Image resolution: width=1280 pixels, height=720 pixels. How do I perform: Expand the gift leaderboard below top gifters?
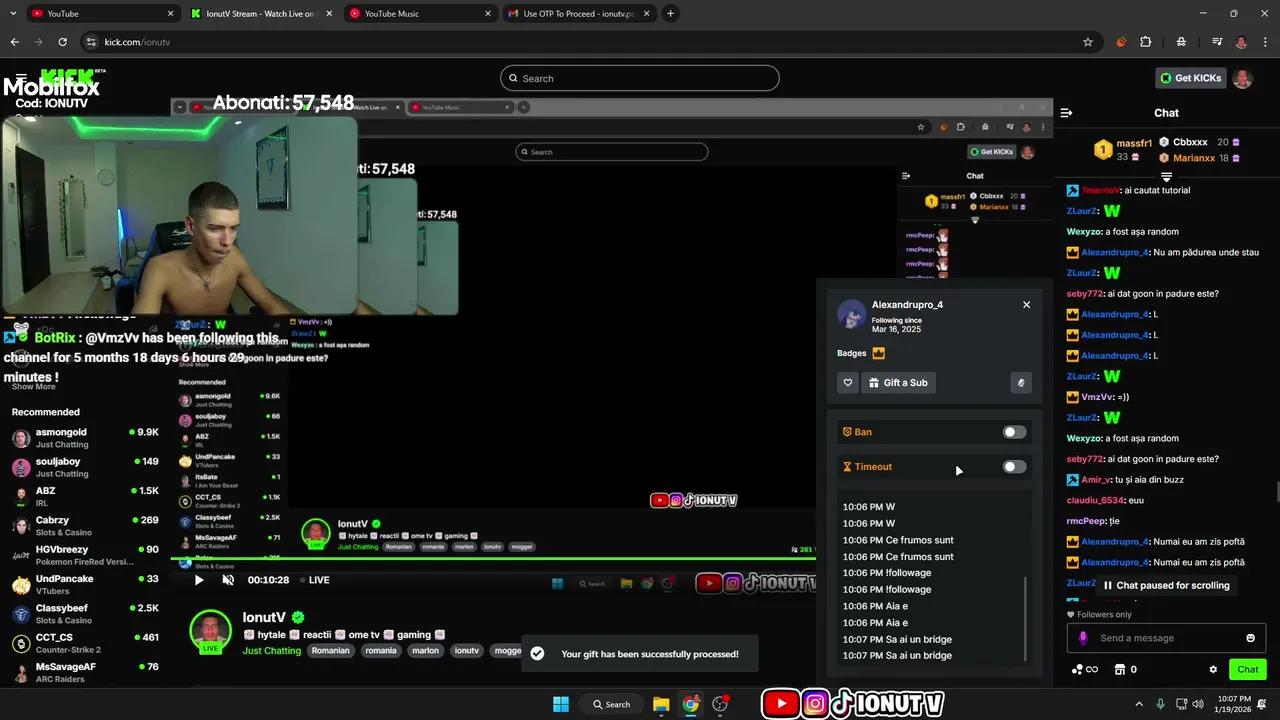click(x=1166, y=176)
